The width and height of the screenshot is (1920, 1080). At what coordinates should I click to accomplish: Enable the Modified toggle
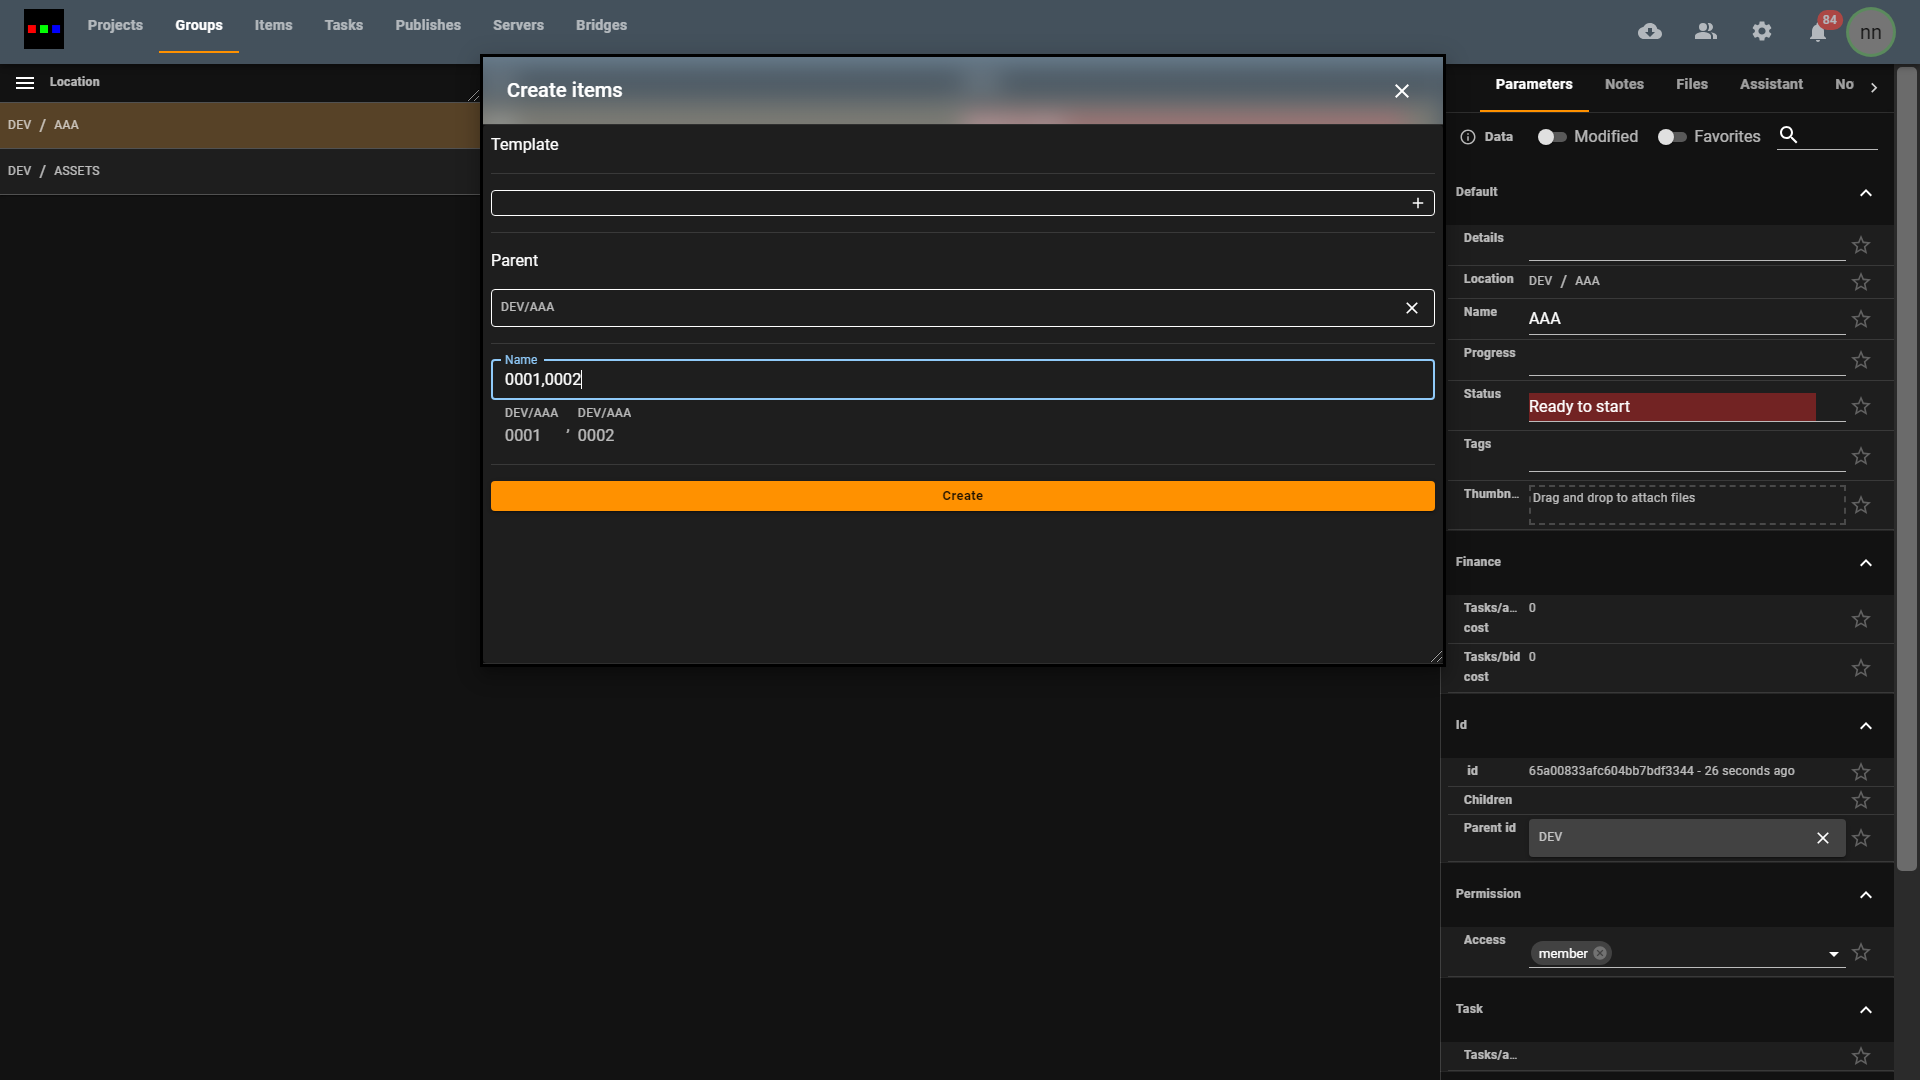(x=1551, y=137)
